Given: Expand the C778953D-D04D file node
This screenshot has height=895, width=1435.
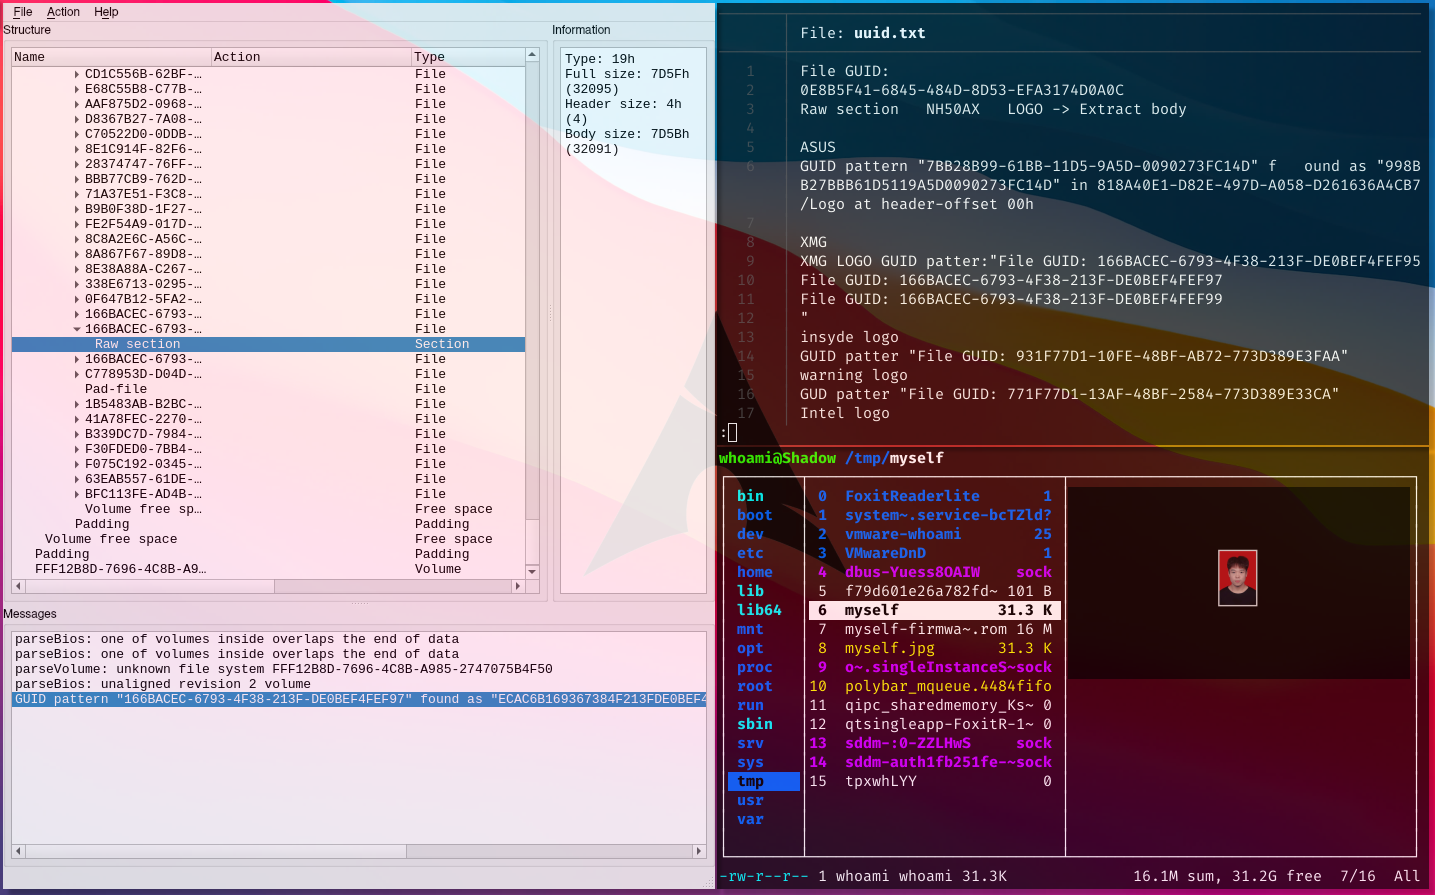Looking at the screenshot, I should point(77,374).
